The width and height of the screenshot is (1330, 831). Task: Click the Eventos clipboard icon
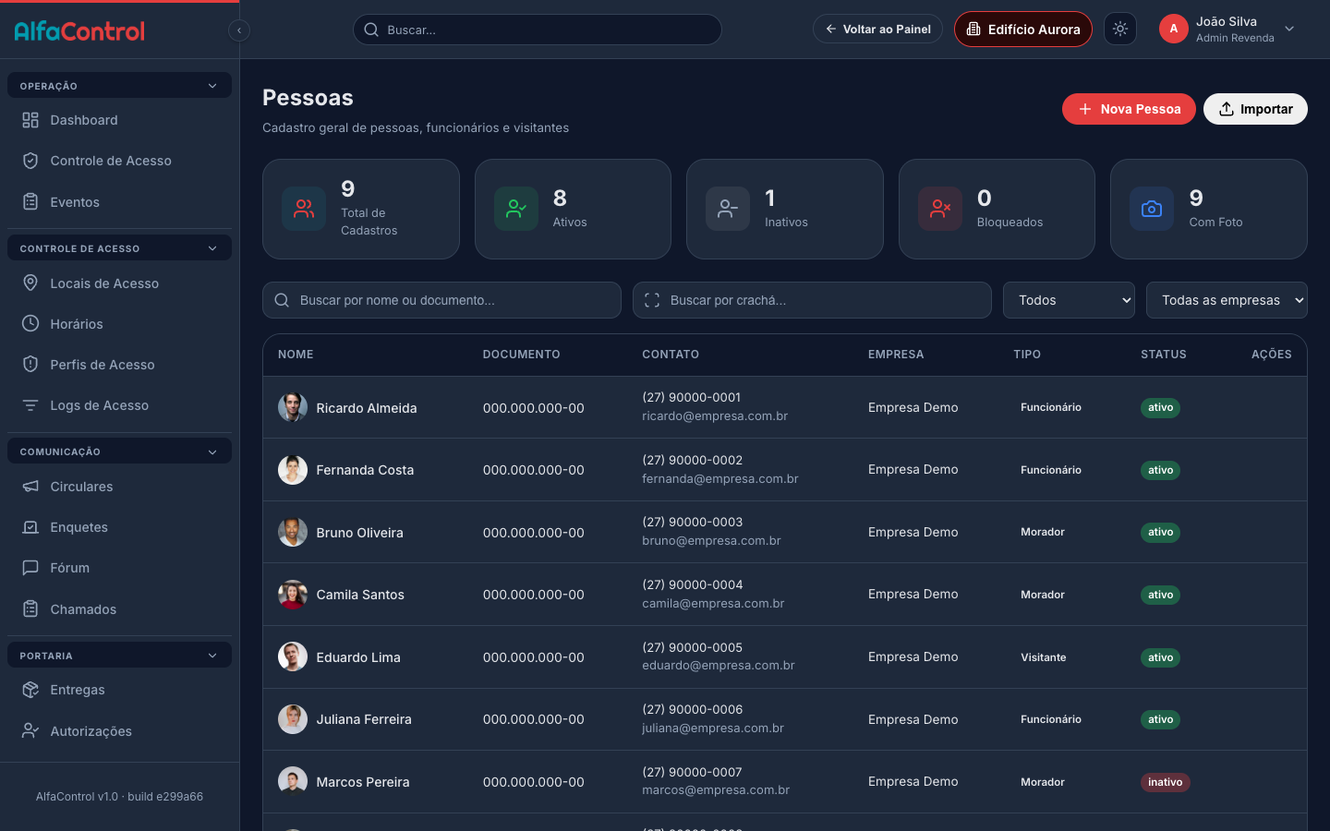pos(31,202)
